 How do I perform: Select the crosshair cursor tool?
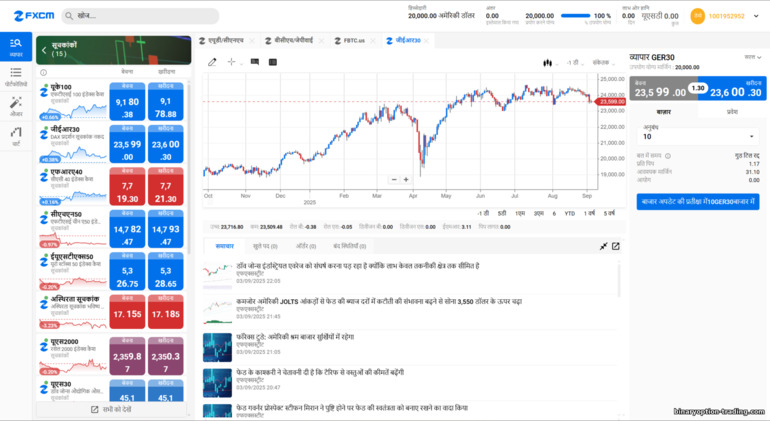click(x=231, y=62)
